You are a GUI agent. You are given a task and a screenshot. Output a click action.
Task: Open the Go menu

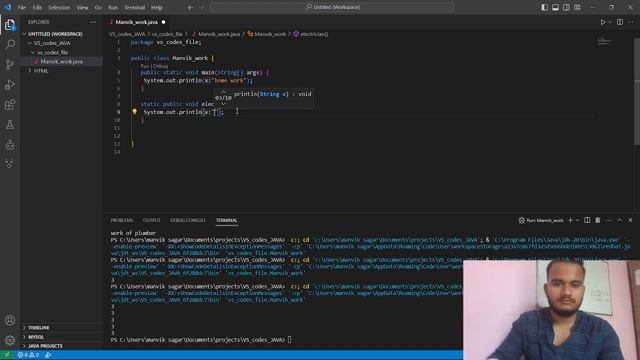click(x=98, y=7)
